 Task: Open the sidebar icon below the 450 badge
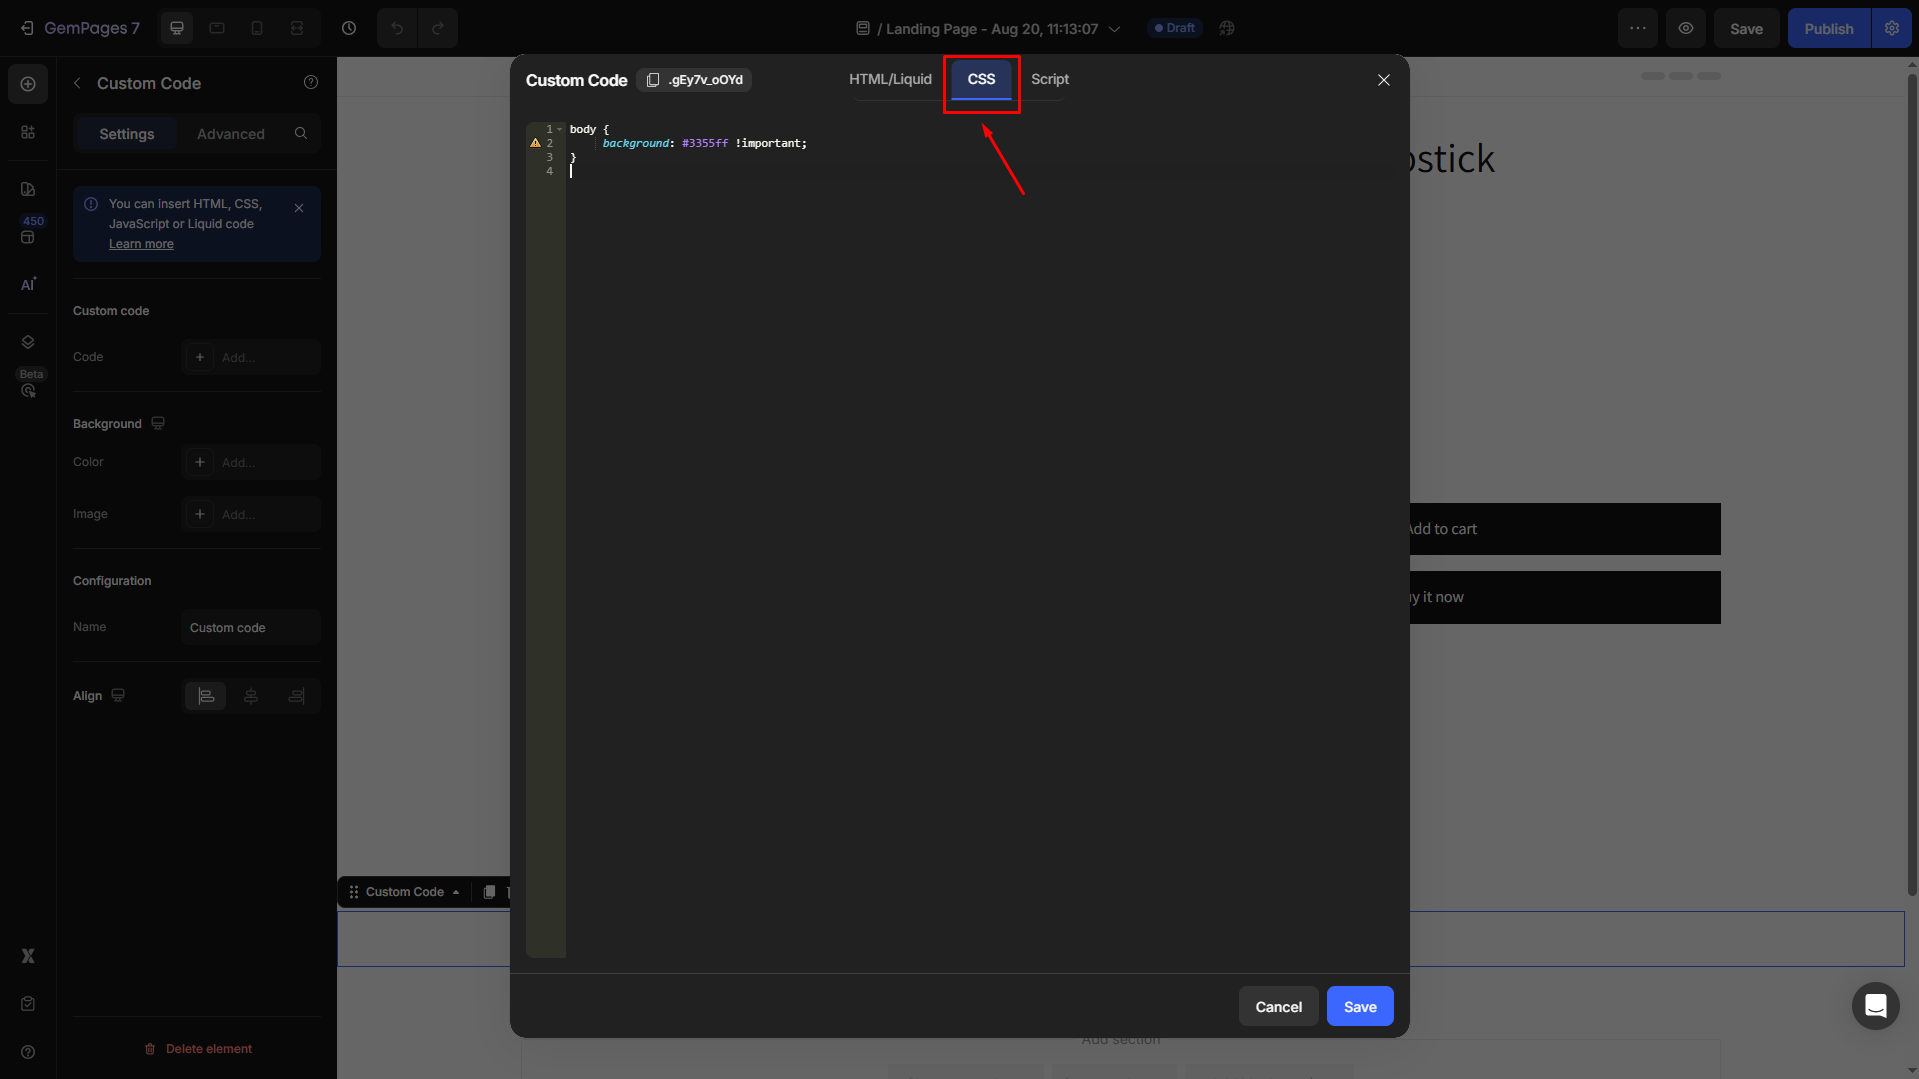point(28,237)
